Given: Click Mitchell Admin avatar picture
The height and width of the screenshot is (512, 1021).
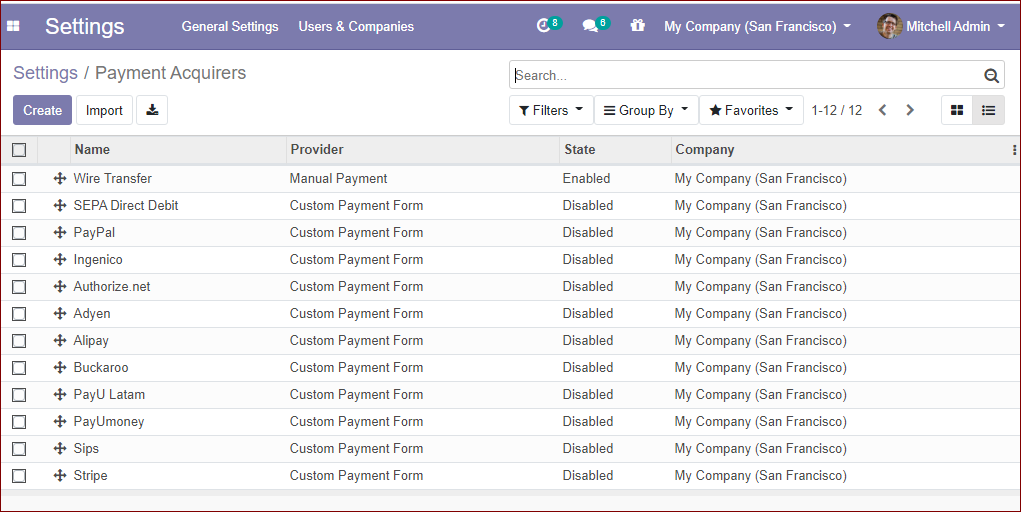Looking at the screenshot, I should coord(889,26).
